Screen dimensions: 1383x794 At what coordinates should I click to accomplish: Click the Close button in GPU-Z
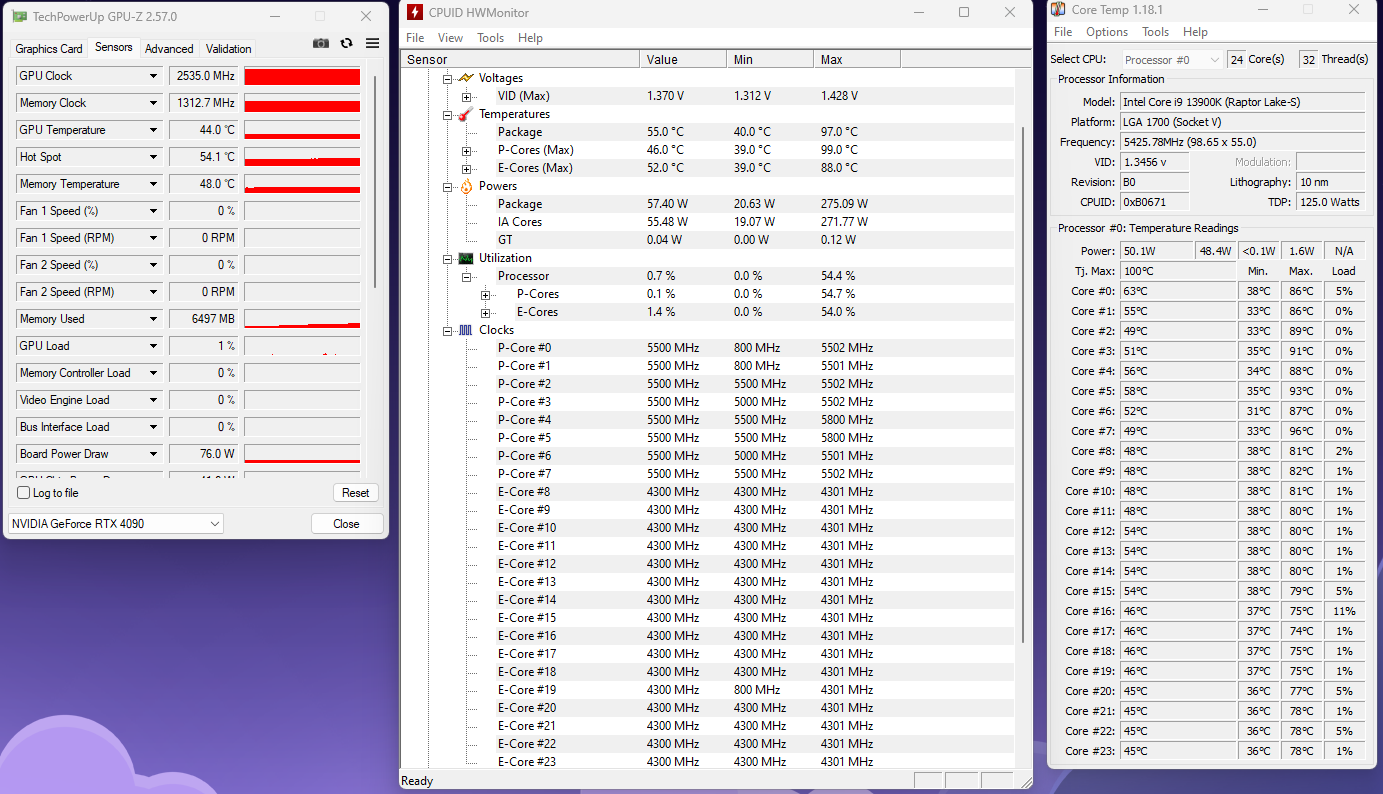(347, 524)
